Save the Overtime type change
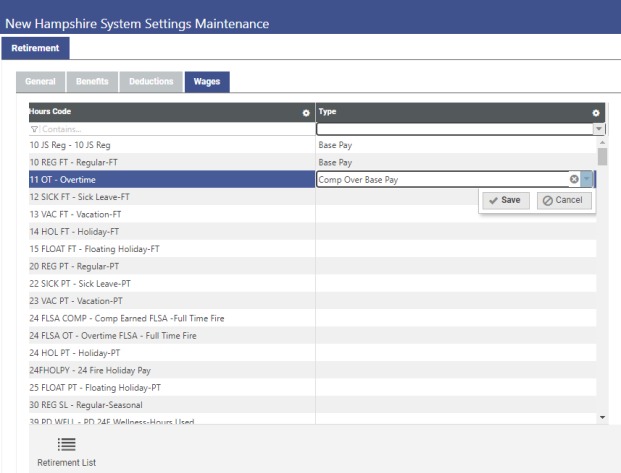 (505, 200)
